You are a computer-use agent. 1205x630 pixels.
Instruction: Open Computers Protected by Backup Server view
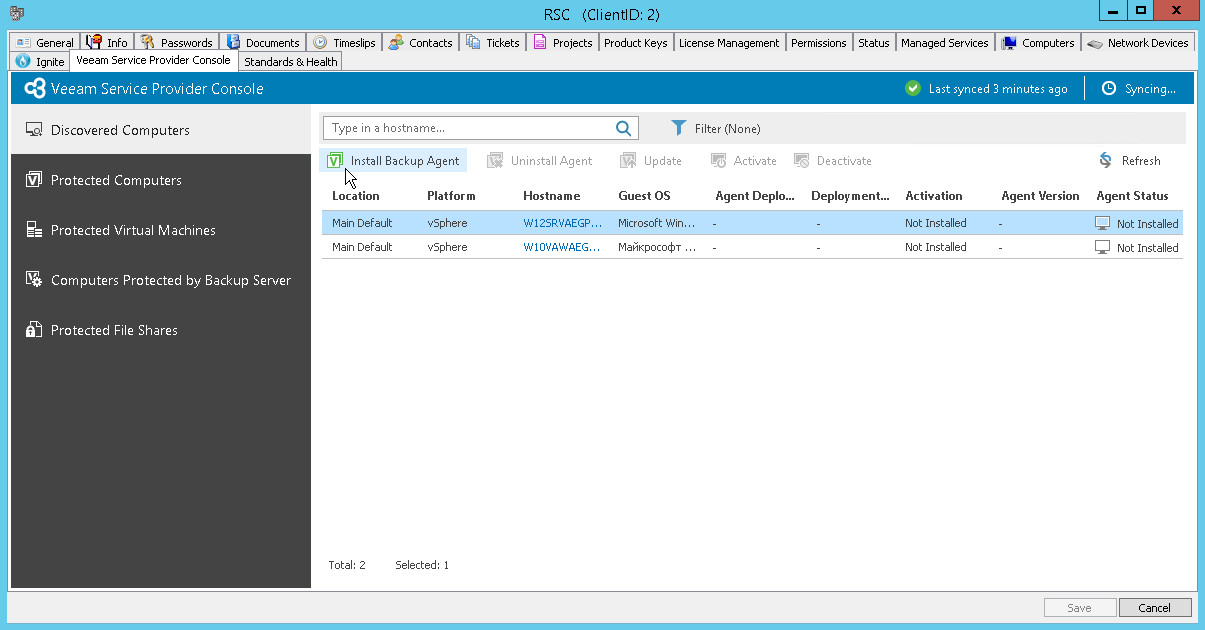pyautogui.click(x=170, y=280)
